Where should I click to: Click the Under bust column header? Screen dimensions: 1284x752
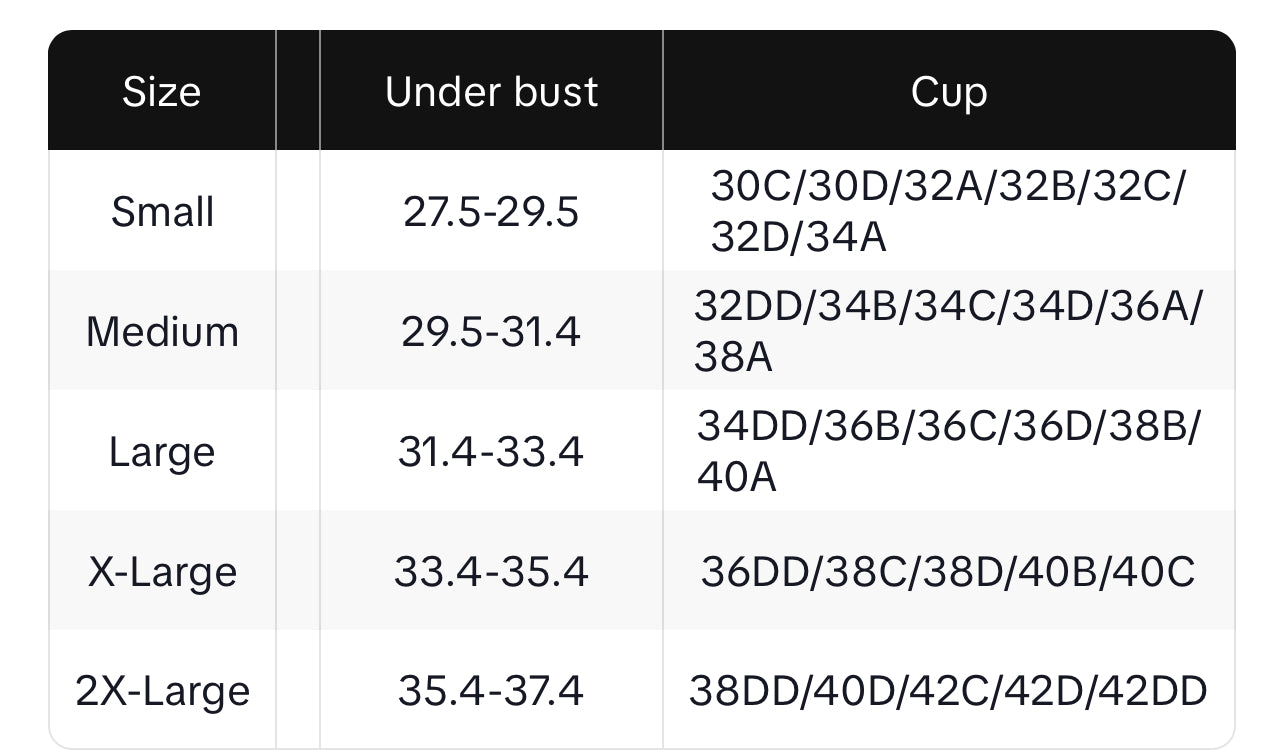pyautogui.click(x=491, y=92)
